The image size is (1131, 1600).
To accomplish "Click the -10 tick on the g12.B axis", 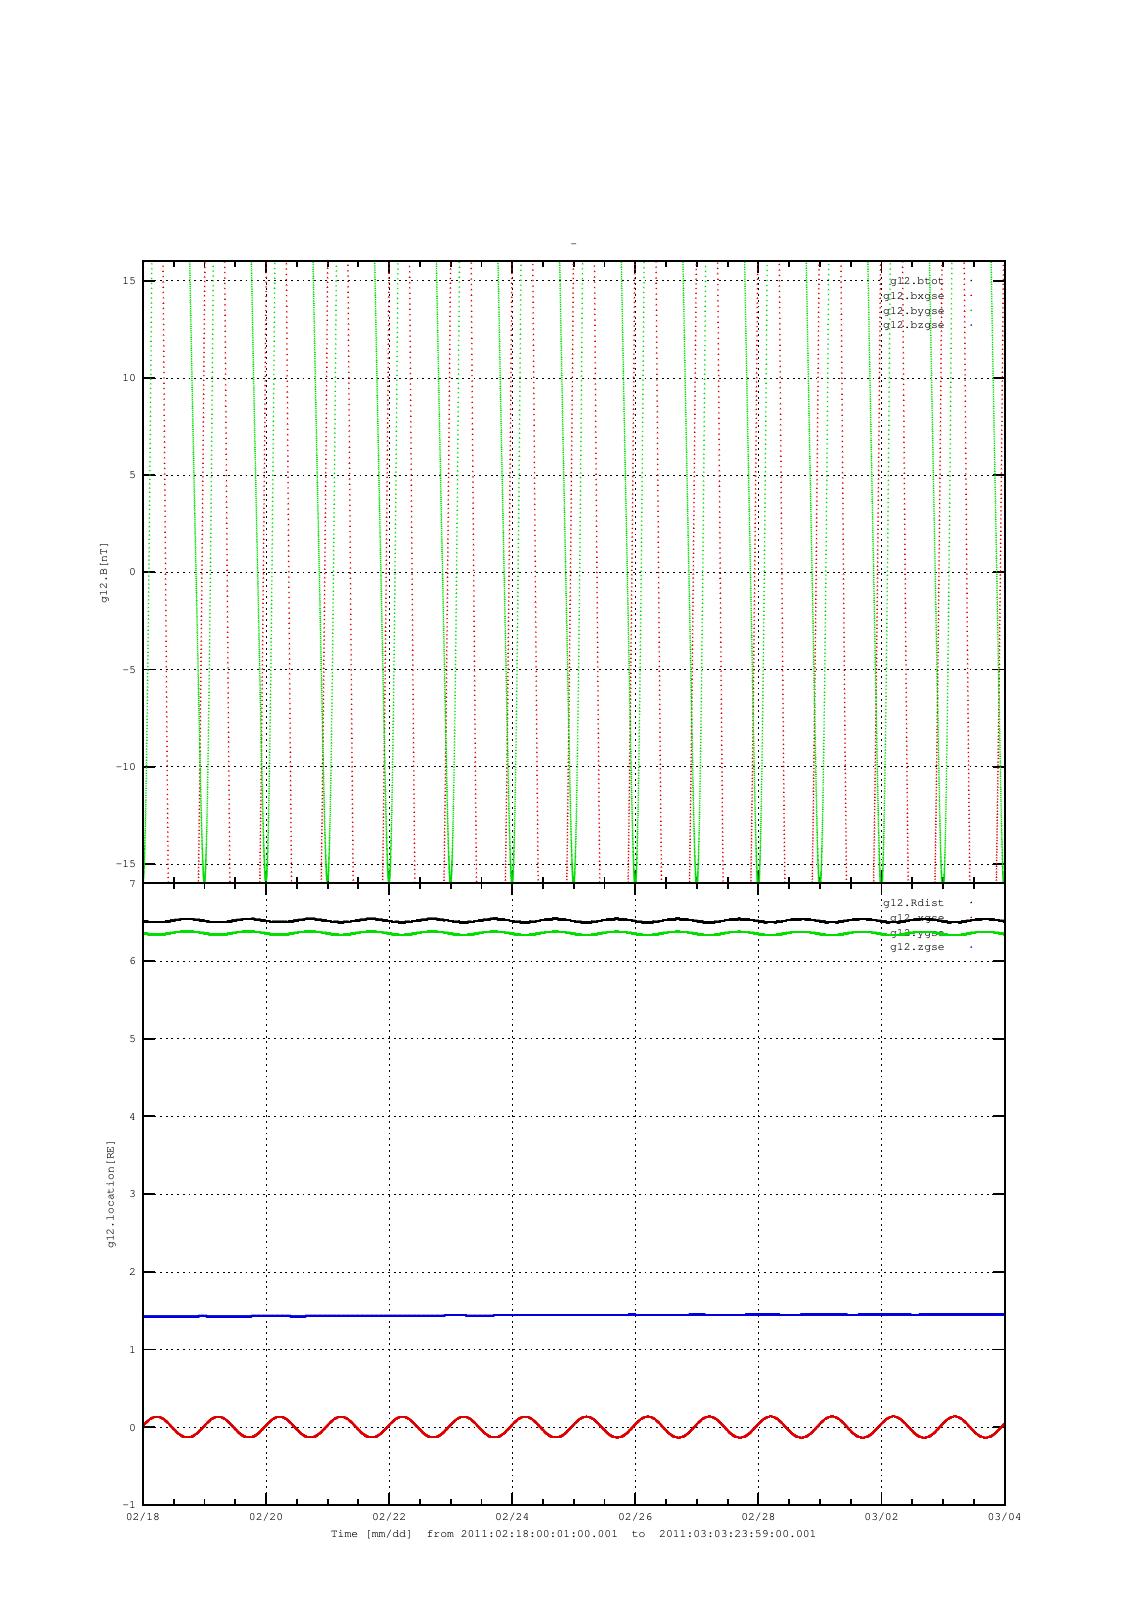I will pos(126,767).
